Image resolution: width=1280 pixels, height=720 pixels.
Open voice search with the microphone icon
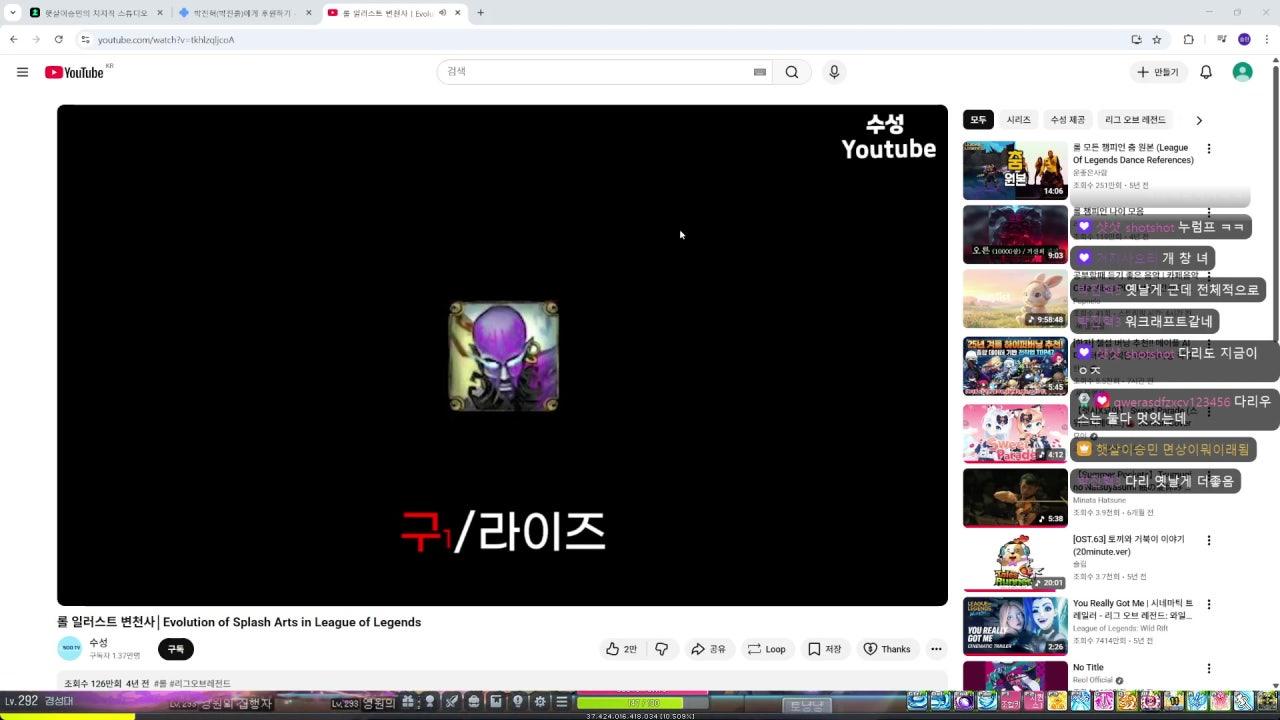click(x=834, y=72)
